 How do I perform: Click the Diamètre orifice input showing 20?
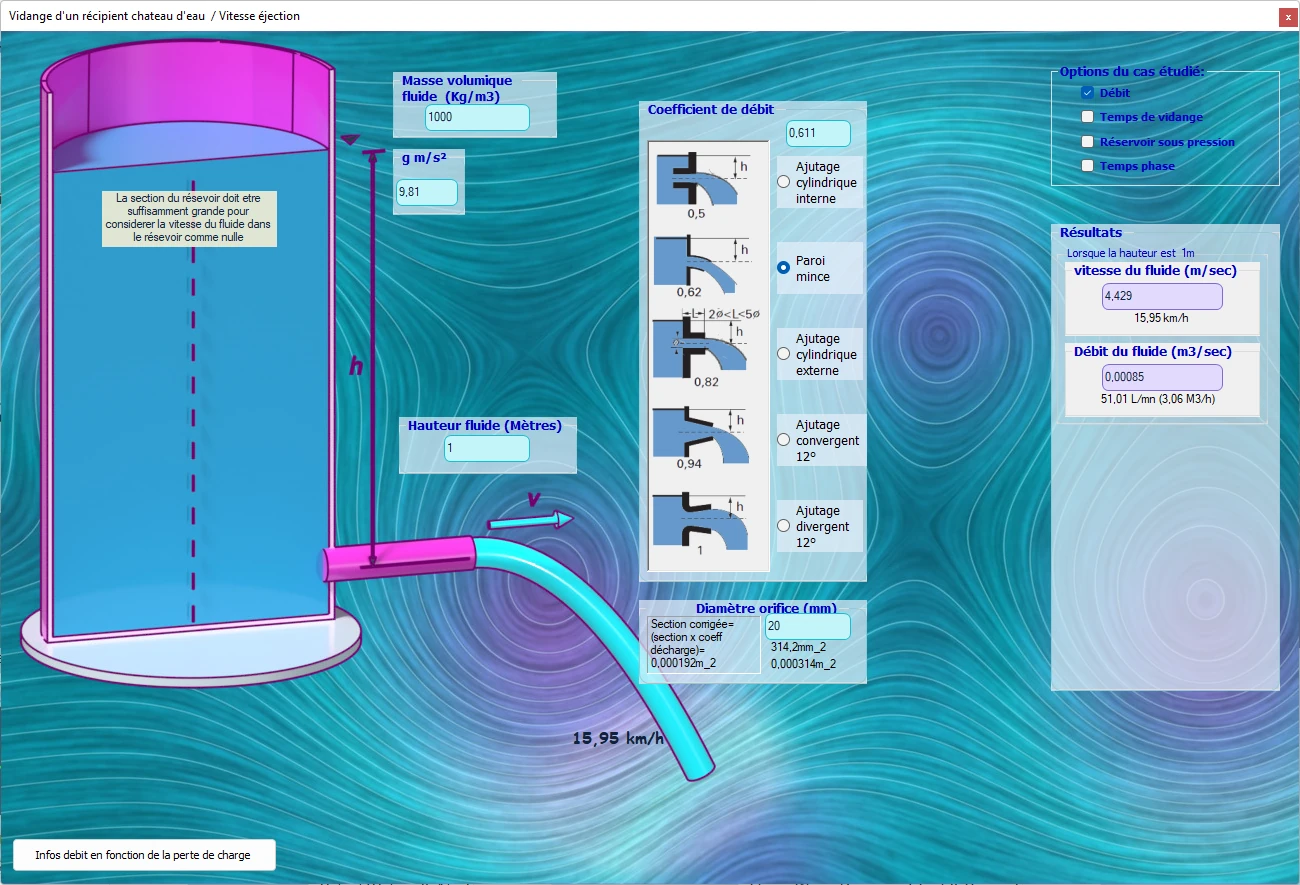pos(807,626)
